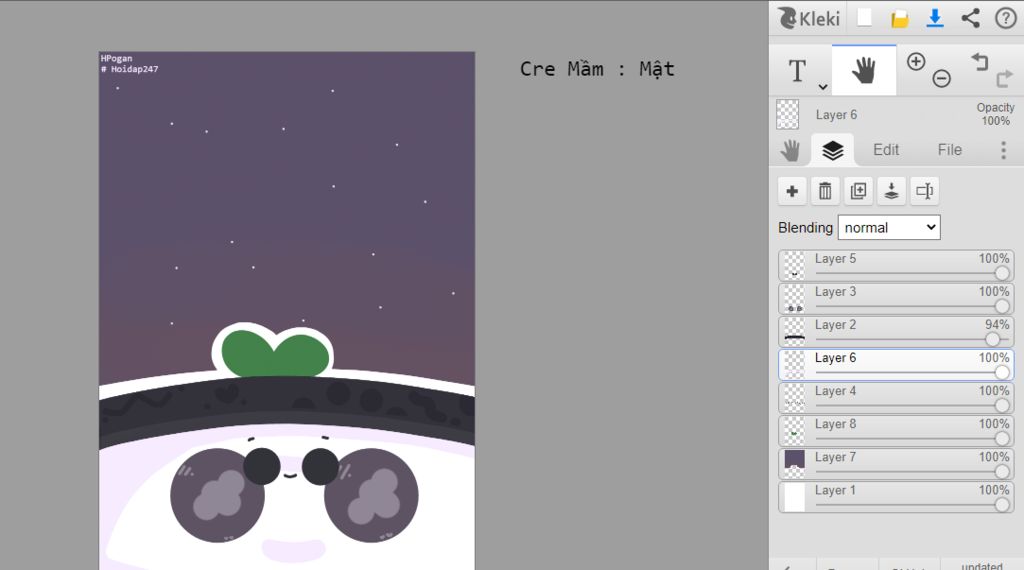Share the drawing via share icon
The width and height of the screenshot is (1024, 570).
point(970,18)
